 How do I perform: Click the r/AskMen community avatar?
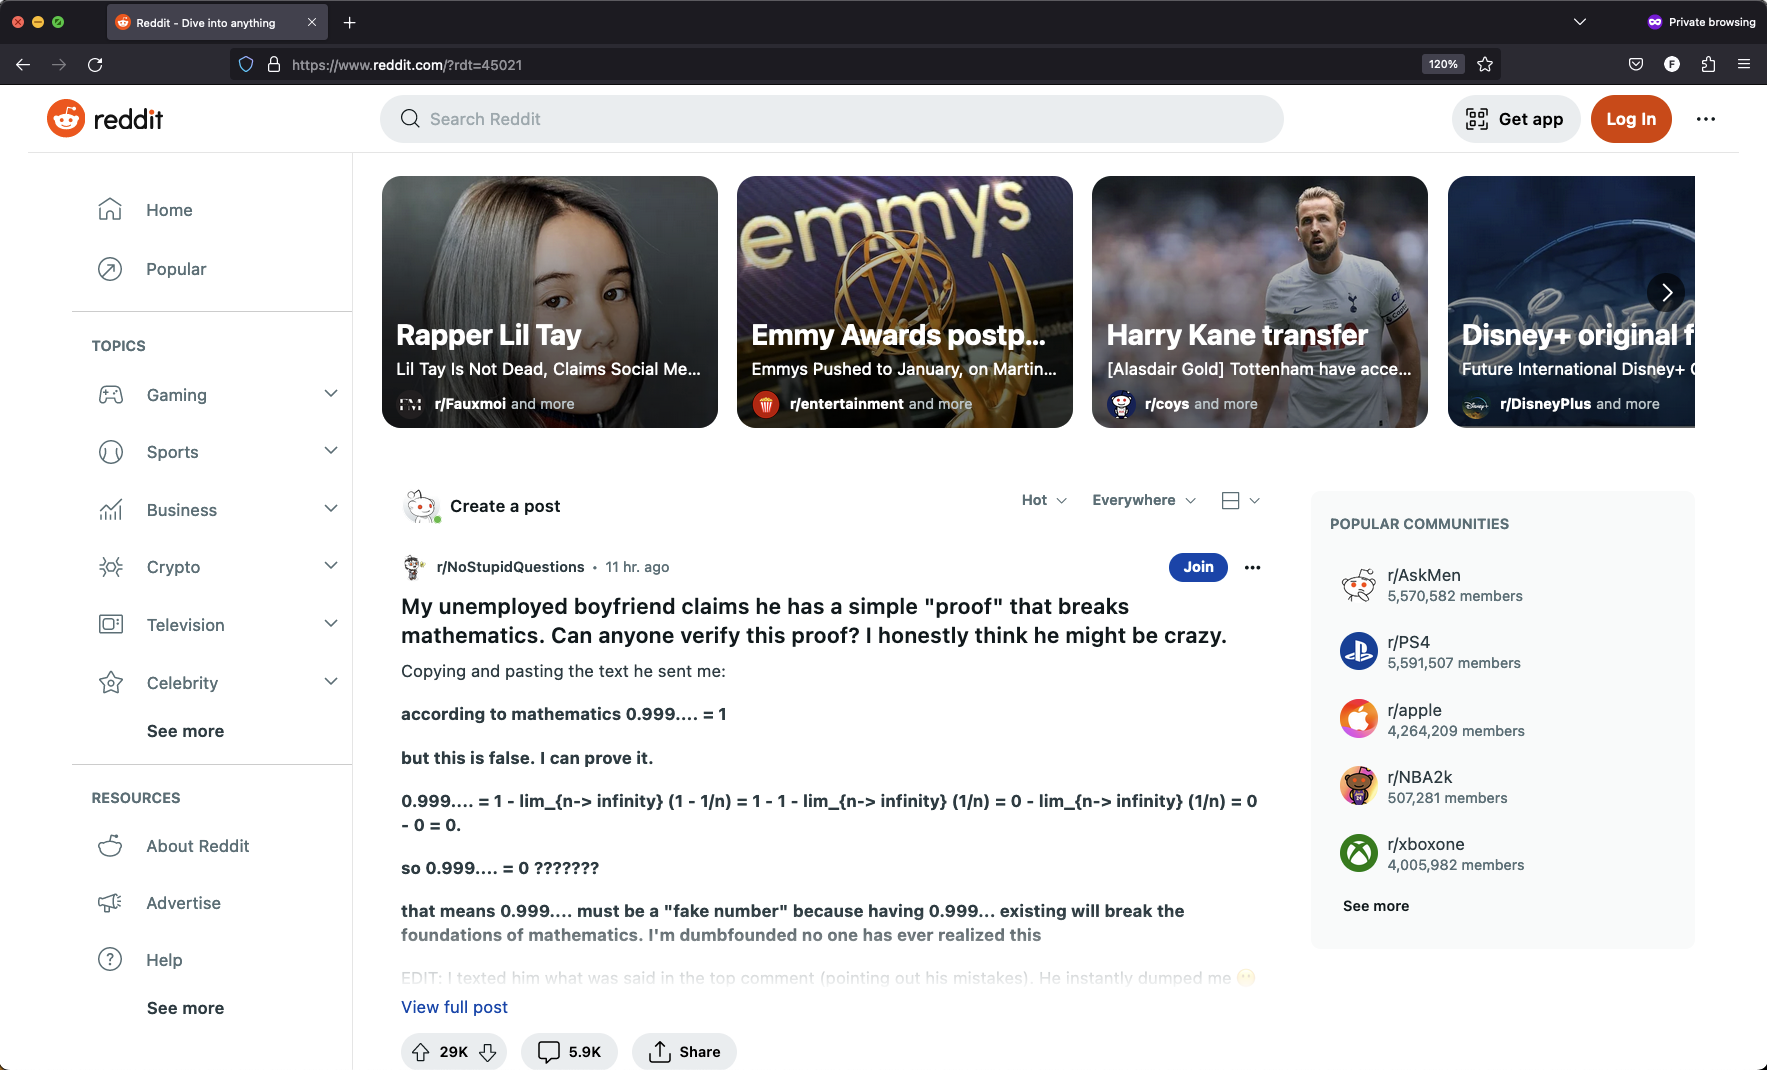1359,585
